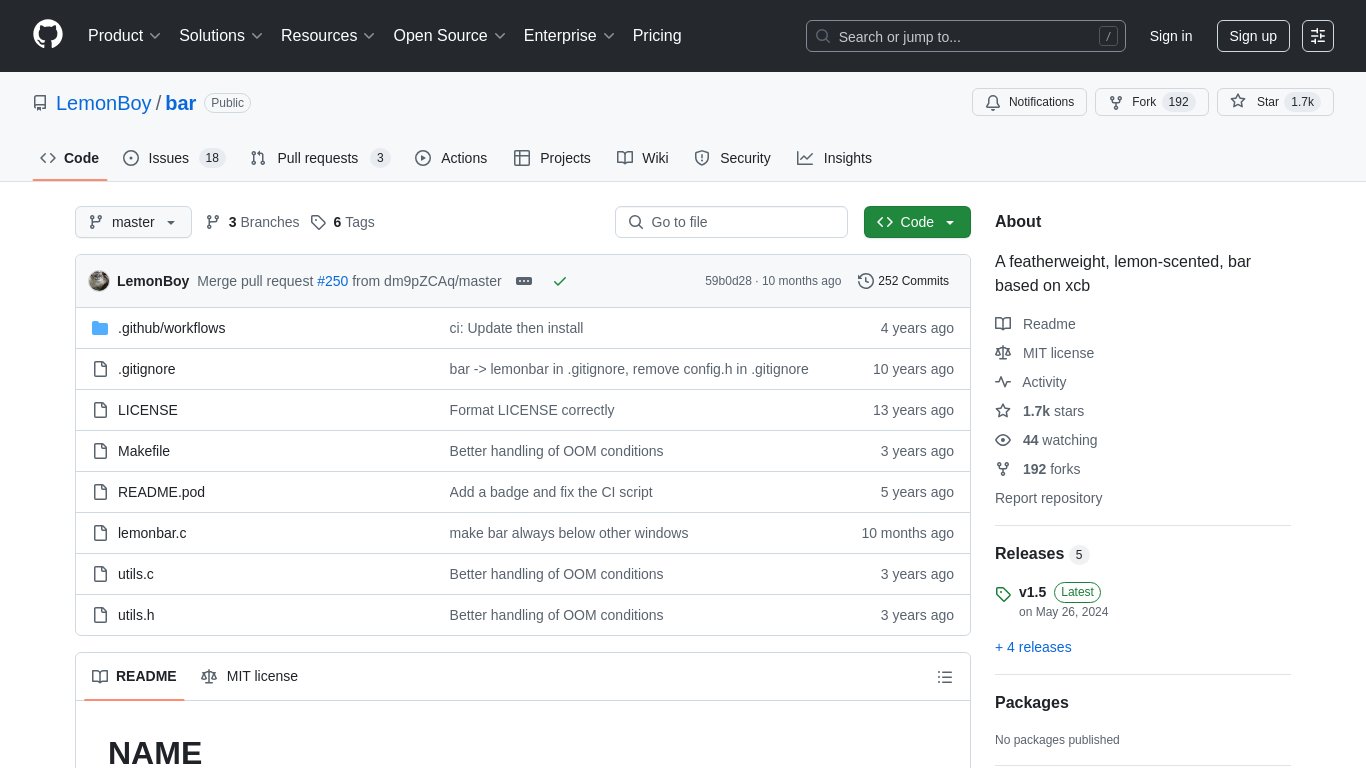Click the green commit status checkmark

(560, 281)
